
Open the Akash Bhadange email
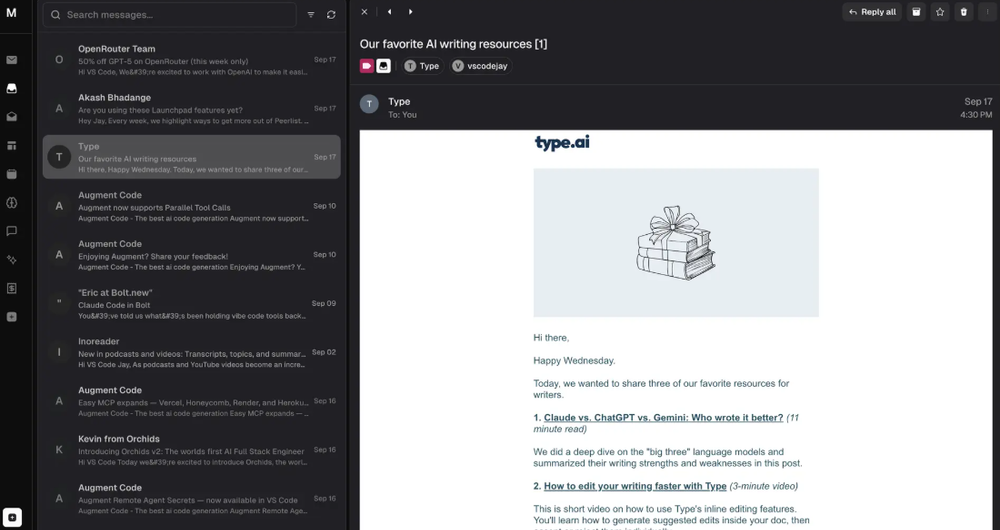[191, 108]
